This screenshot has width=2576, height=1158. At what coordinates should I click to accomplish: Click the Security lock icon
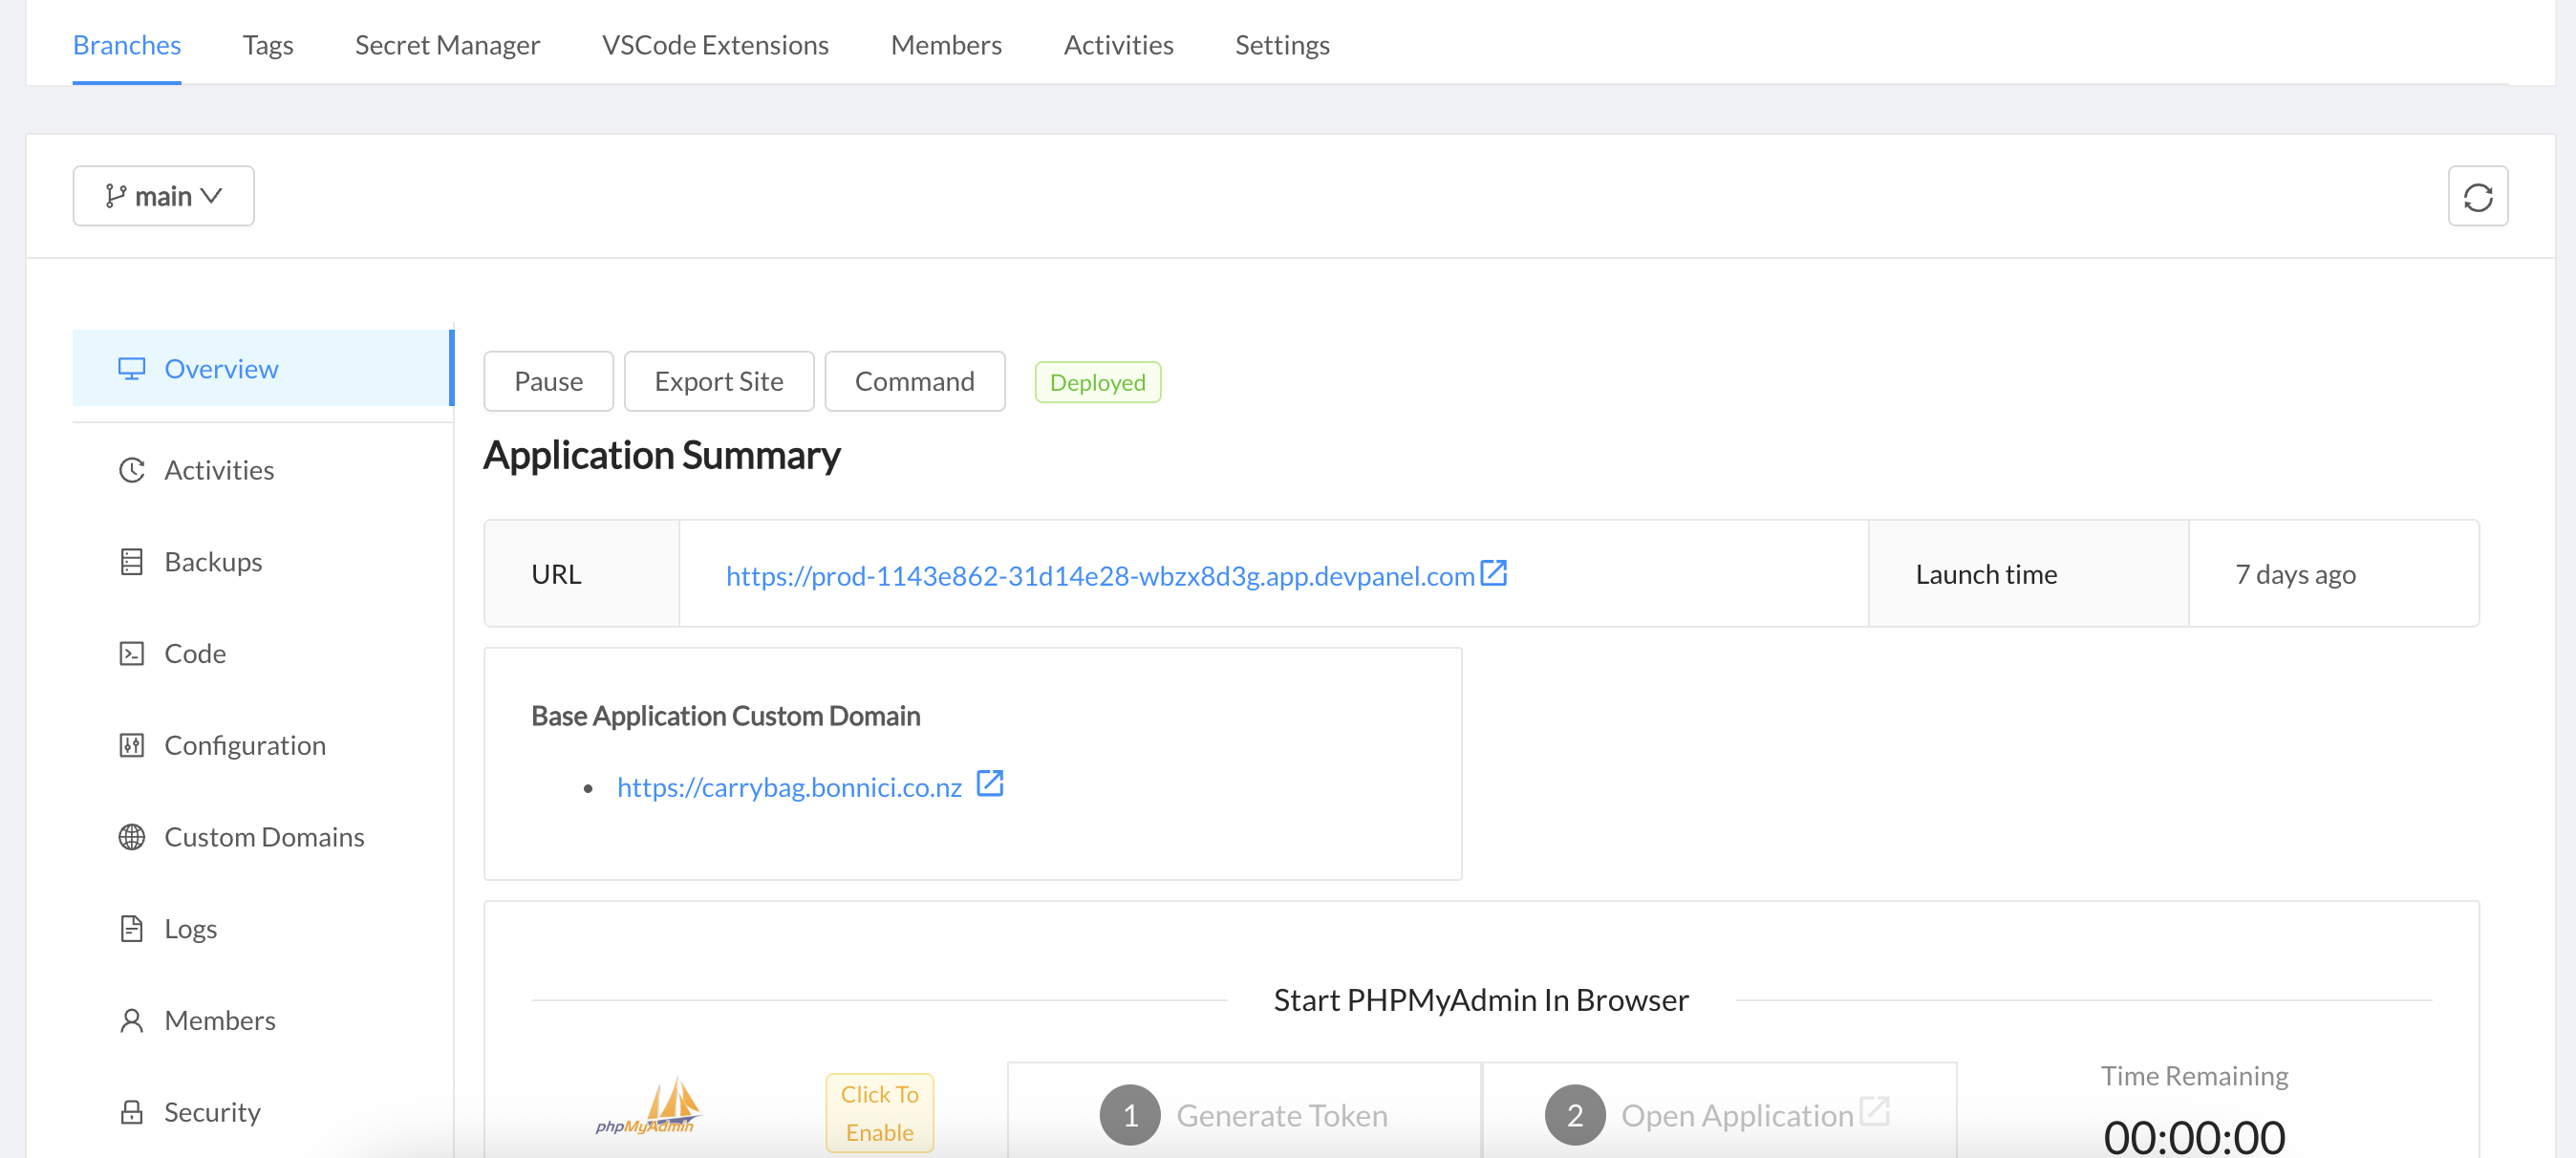pos(132,1111)
